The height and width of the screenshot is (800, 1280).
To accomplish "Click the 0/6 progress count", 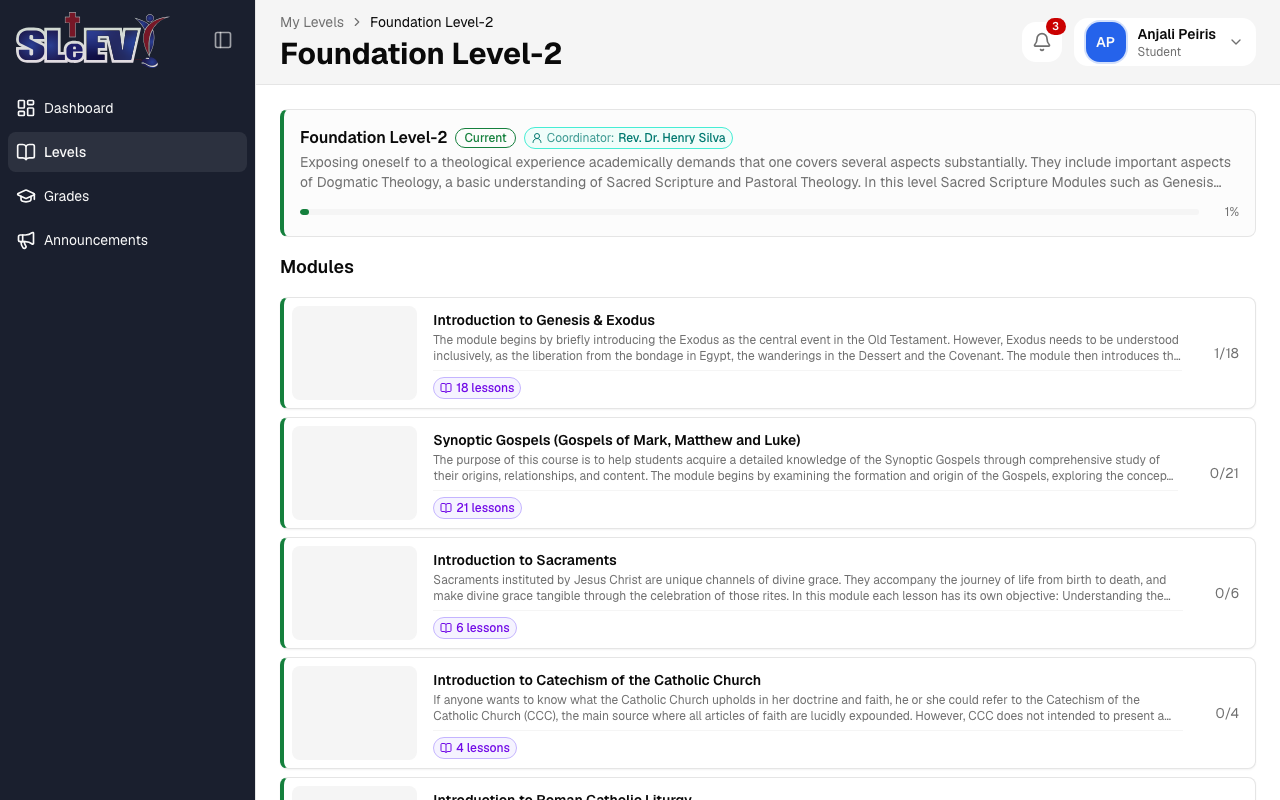I will (1227, 593).
